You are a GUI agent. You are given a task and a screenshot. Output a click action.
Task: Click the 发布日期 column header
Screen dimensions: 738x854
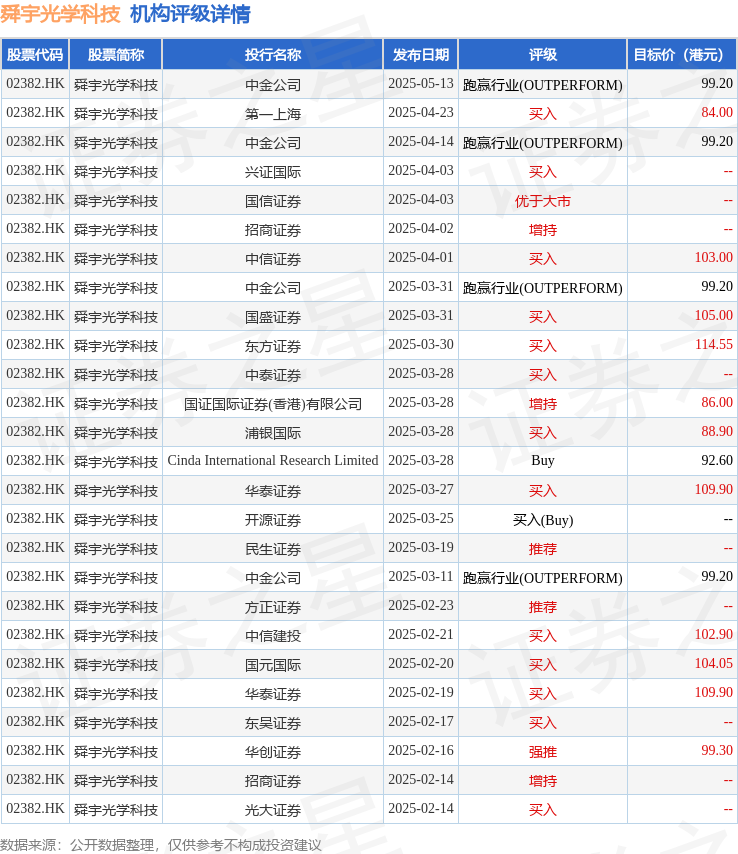421,54
